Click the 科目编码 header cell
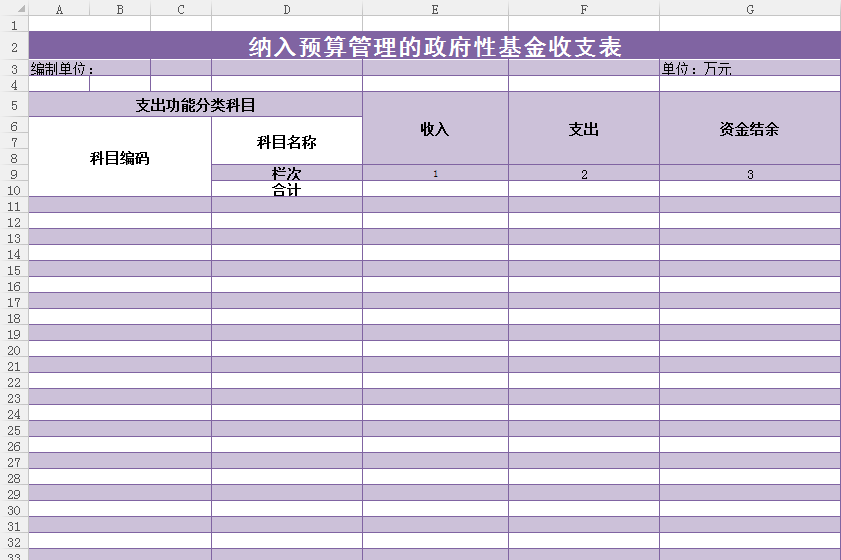 (120, 157)
